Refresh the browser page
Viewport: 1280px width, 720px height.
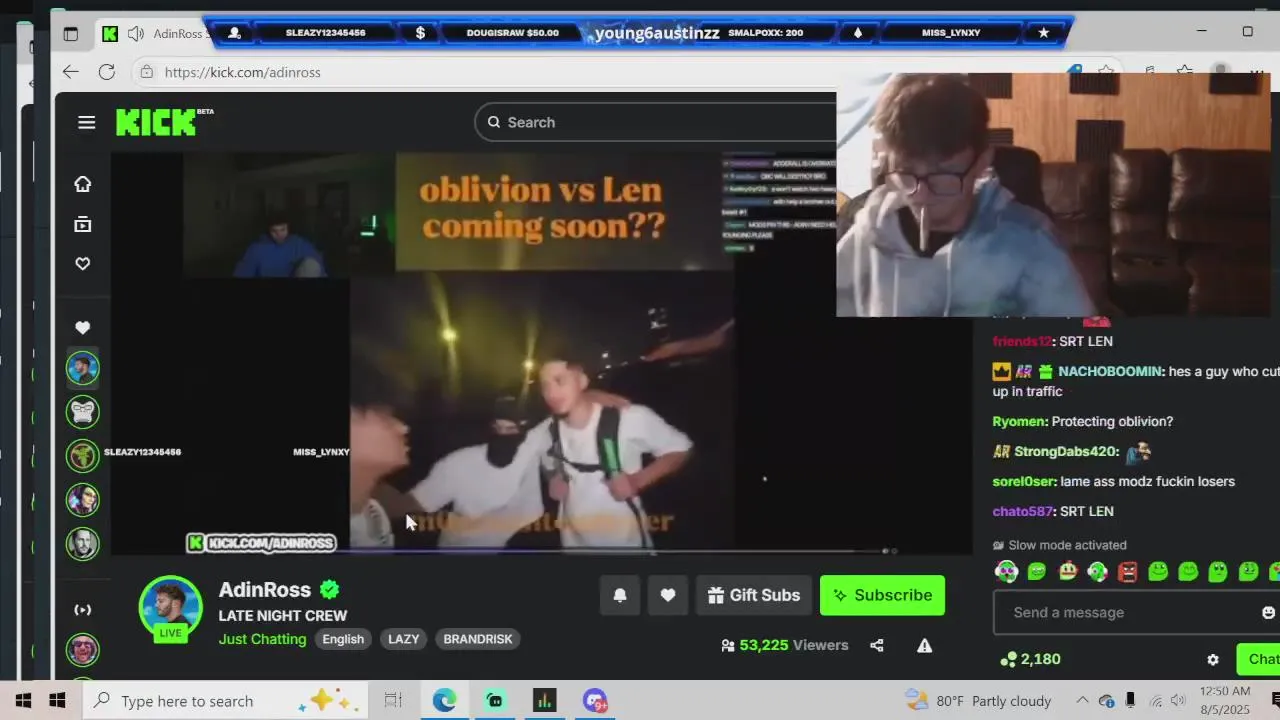[107, 72]
